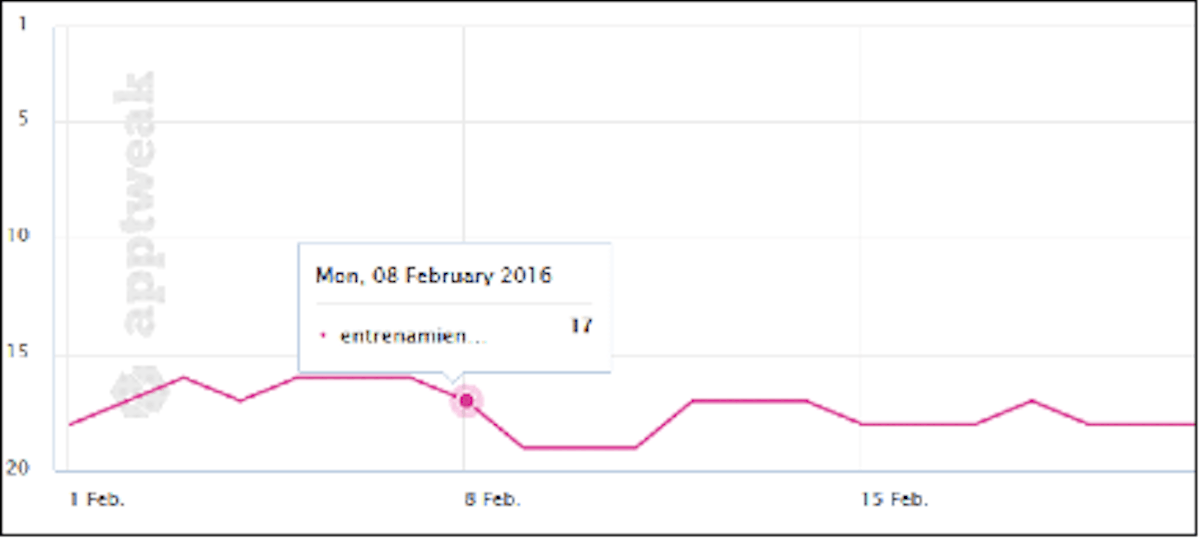Click the line point at 15 Feb

[862, 424]
